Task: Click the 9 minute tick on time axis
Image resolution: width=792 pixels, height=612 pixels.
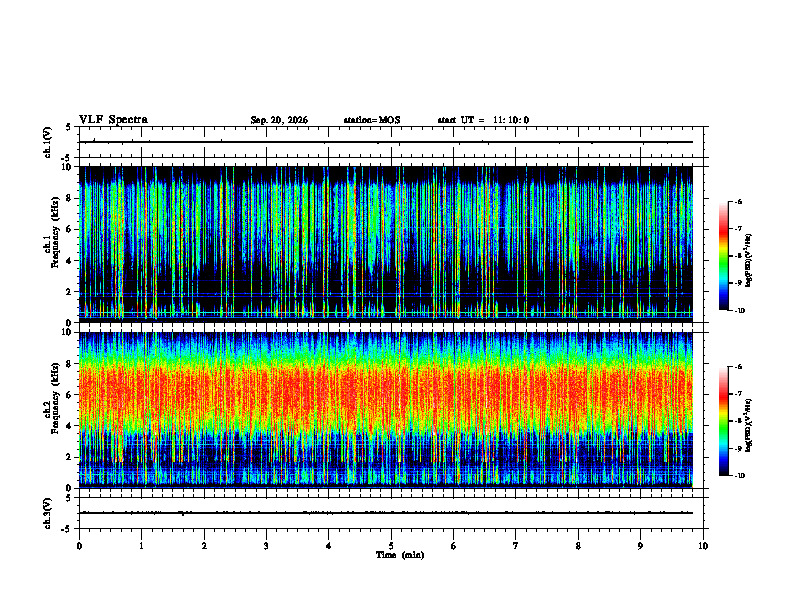Action: 640,546
